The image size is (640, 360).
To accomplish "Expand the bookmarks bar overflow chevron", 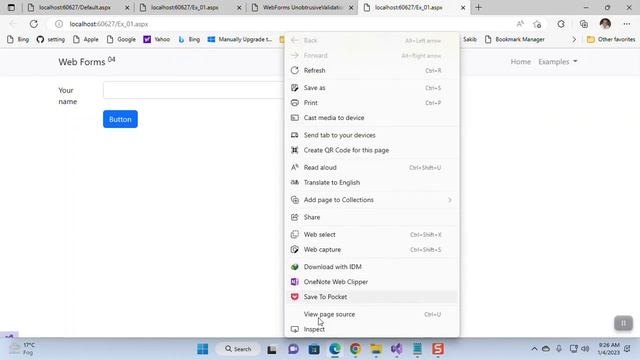I will tap(574, 40).
